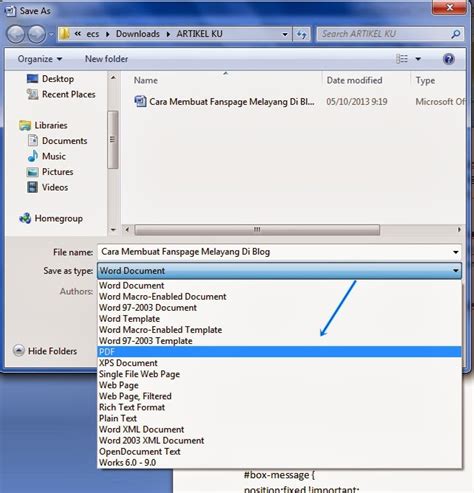Choose Web Page, Filtered option
Image resolution: width=474 pixels, height=493 pixels.
[x=279, y=396]
